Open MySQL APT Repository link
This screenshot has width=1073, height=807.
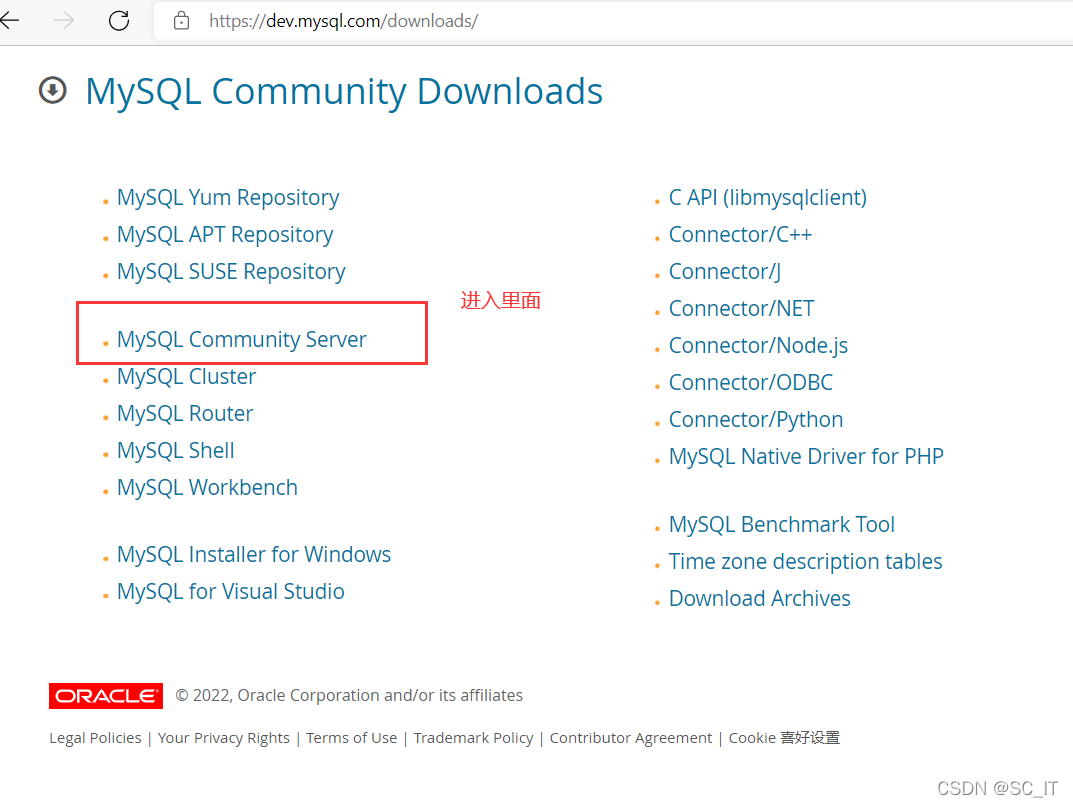(x=225, y=234)
